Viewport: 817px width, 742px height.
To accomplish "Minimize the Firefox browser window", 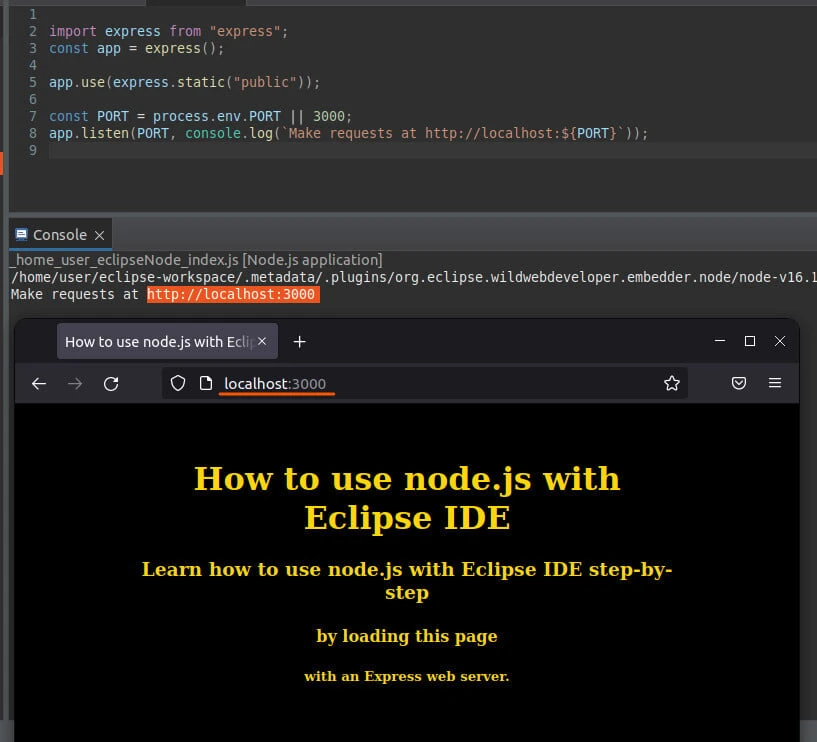I will tap(720, 342).
